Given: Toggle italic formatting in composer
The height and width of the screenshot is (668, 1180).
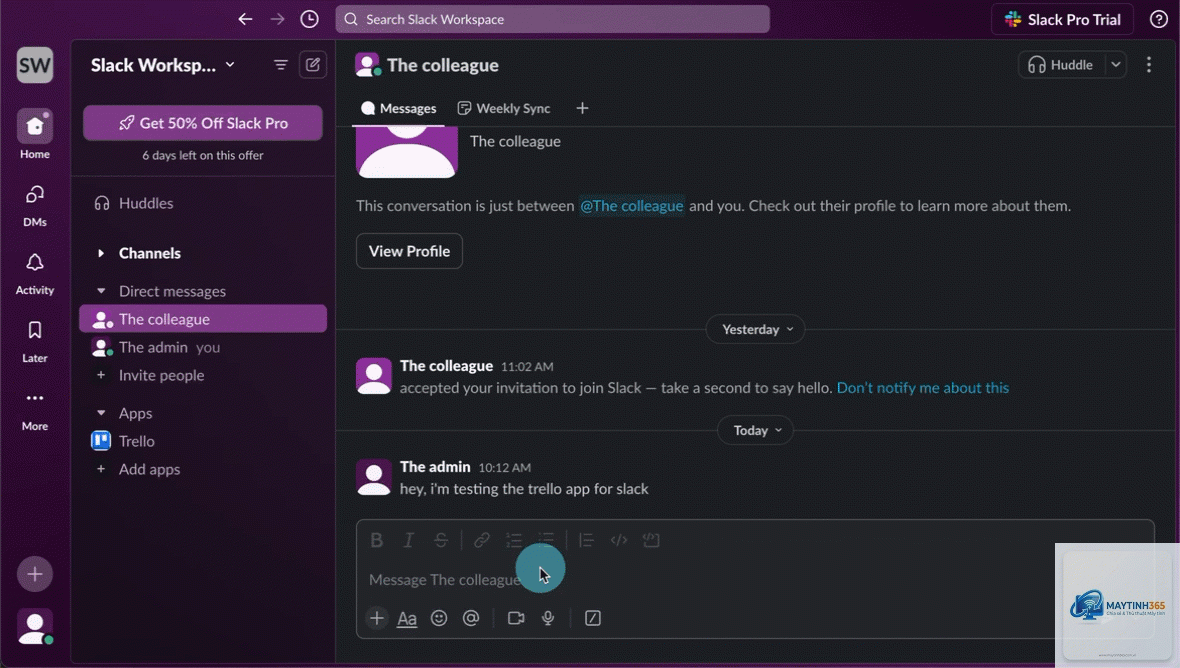Looking at the screenshot, I should click(x=409, y=540).
